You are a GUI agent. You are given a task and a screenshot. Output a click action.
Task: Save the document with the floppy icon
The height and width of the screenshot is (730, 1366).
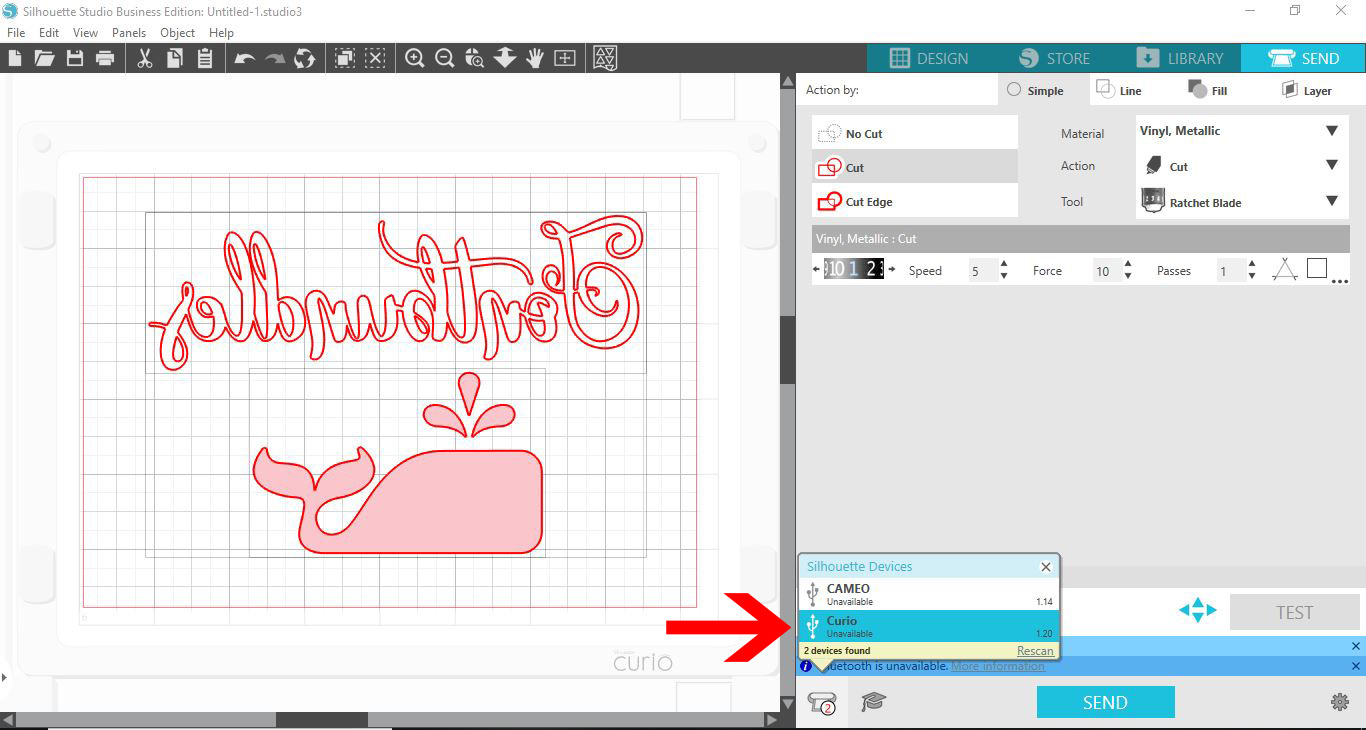click(x=75, y=58)
